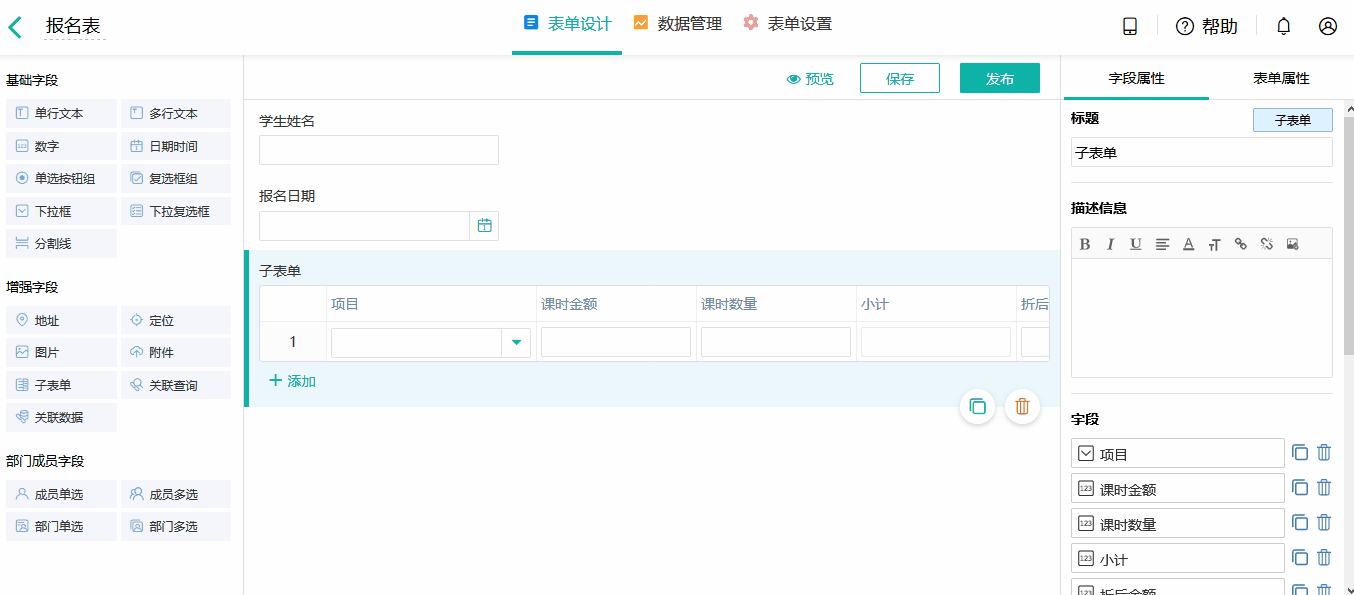This screenshot has width=1354, height=595.
Task: Toggle underline in the 描述信息 editor
Action: [1135, 243]
